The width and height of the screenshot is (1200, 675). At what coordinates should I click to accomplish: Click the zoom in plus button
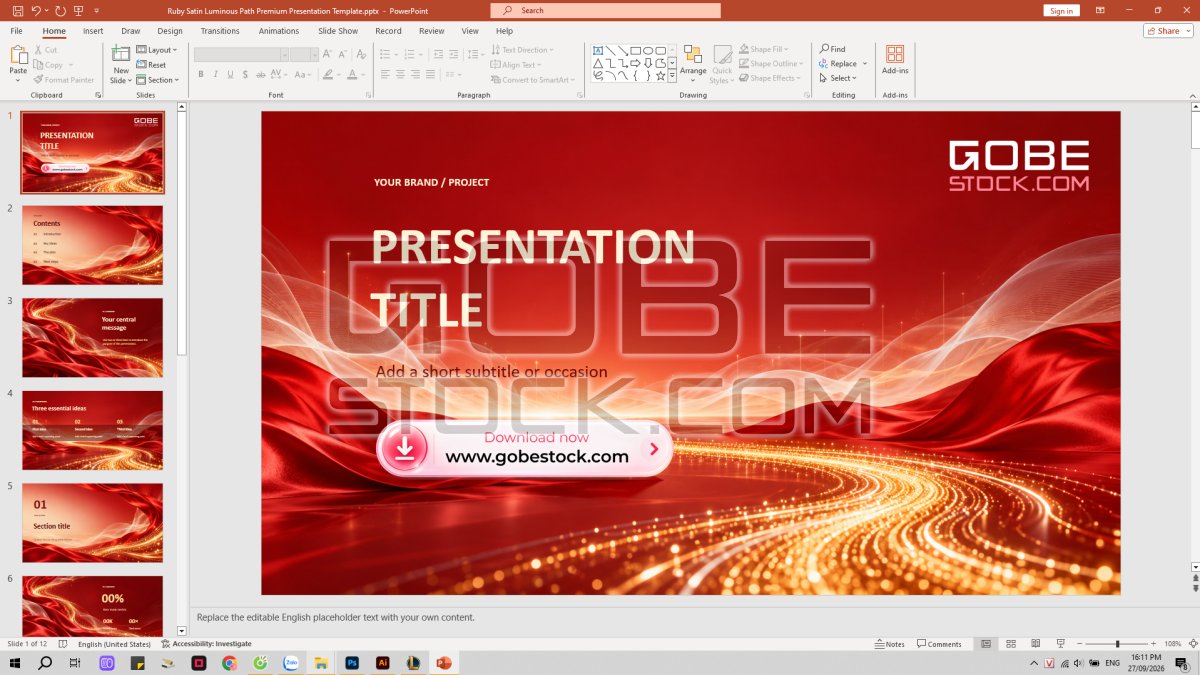[1154, 644]
